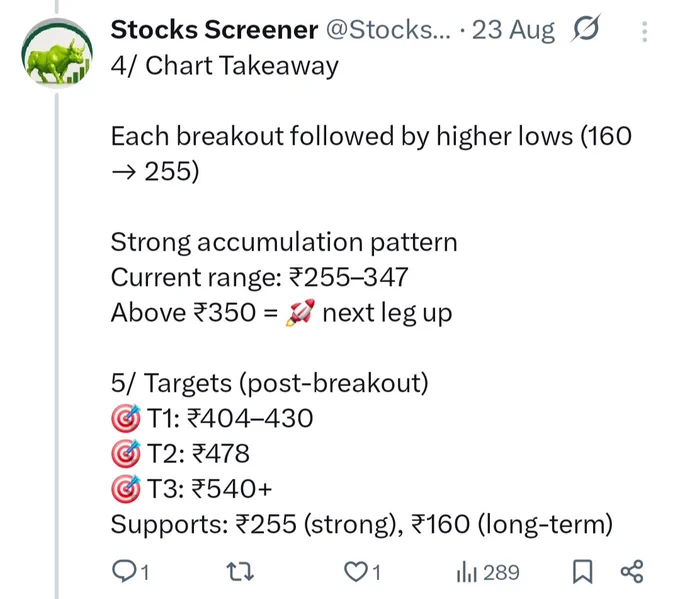
Task: Open the 23 Aug timestamp link
Action: 513,30
